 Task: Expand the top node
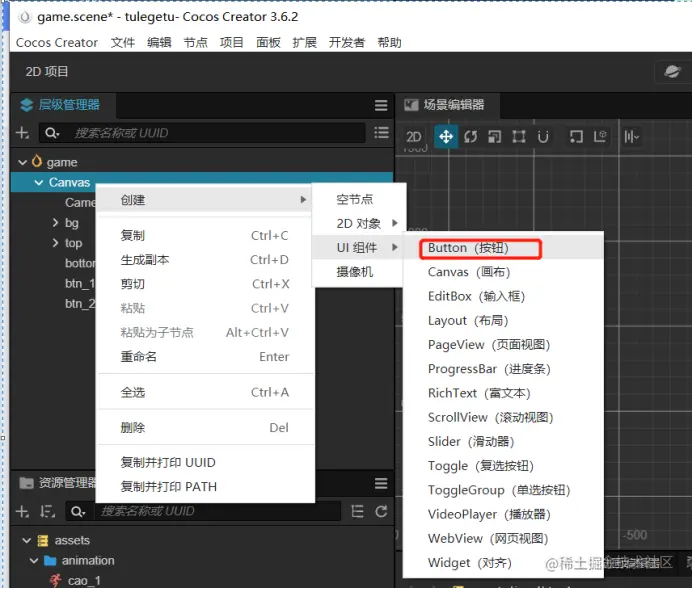tap(55, 243)
